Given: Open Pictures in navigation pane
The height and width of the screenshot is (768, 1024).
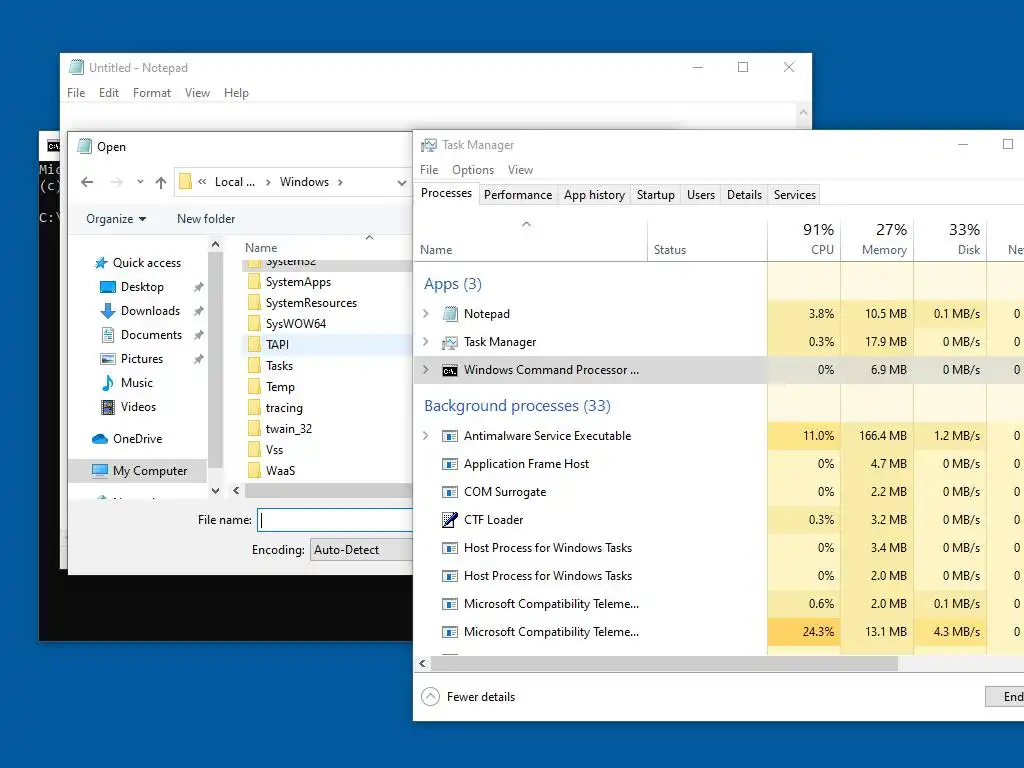Looking at the screenshot, I should [142, 359].
